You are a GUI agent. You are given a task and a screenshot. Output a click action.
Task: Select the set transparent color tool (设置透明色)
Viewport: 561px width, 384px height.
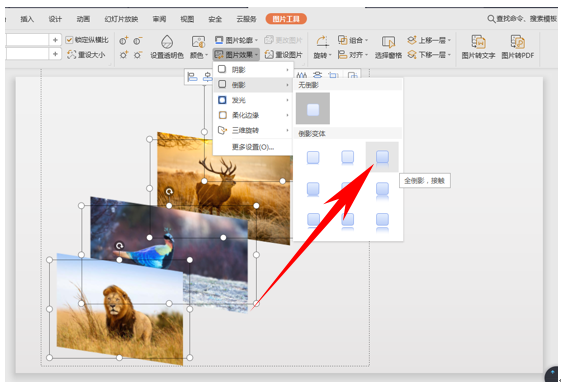pos(167,47)
